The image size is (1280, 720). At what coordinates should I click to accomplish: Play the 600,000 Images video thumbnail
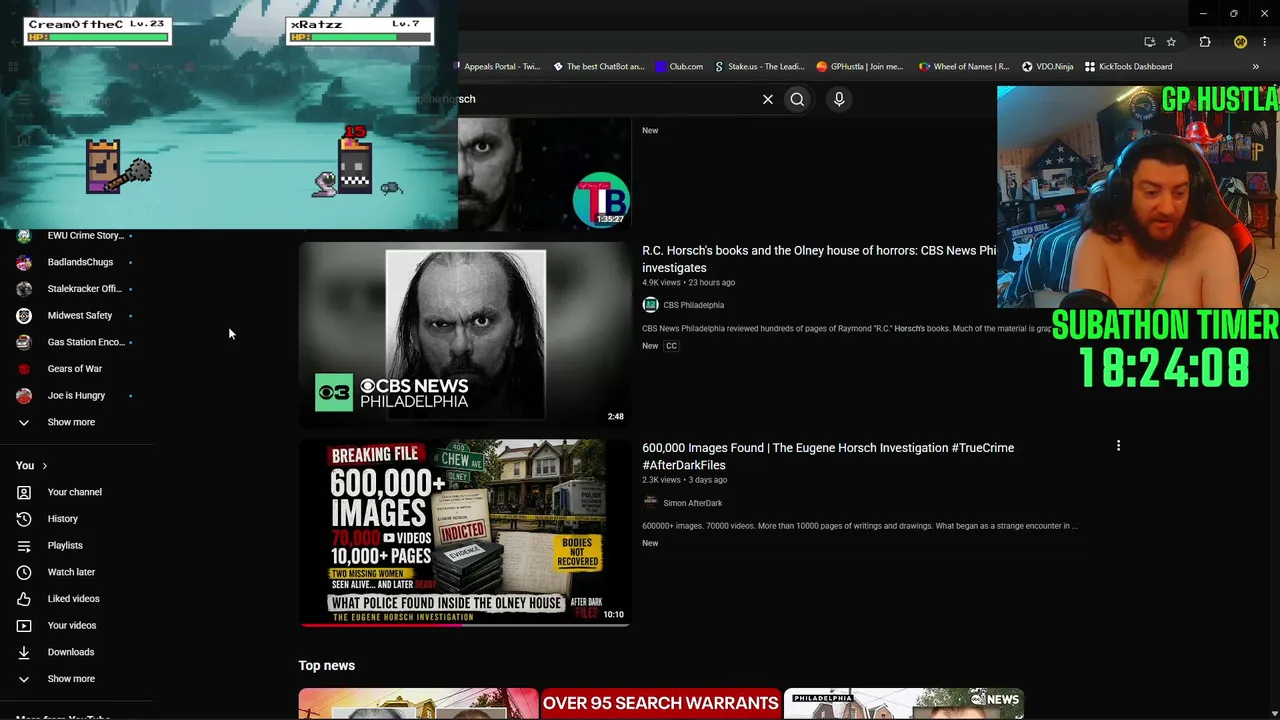(465, 533)
